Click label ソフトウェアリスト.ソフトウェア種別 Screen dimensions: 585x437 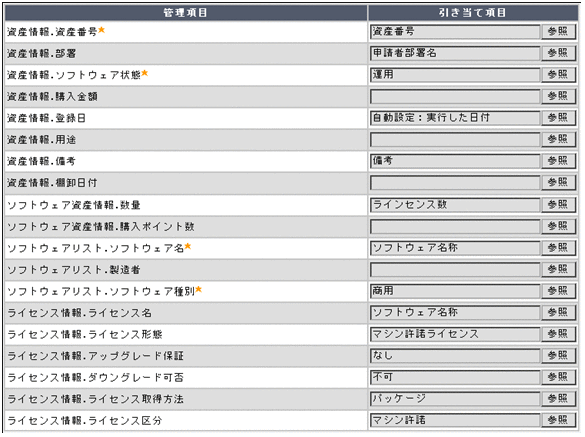point(101,291)
